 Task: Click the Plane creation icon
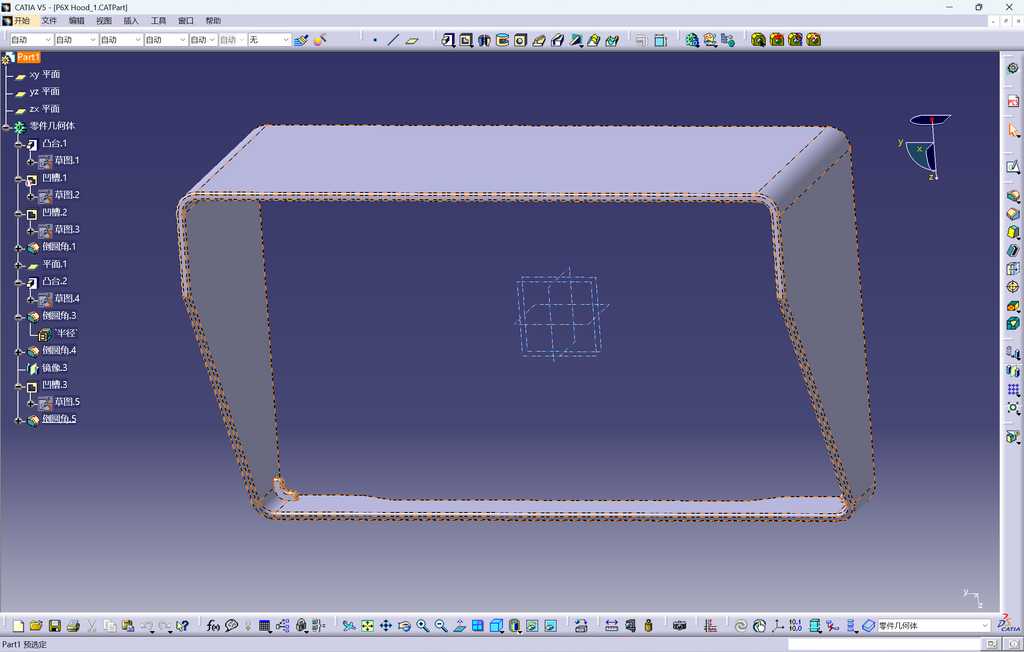(x=411, y=40)
